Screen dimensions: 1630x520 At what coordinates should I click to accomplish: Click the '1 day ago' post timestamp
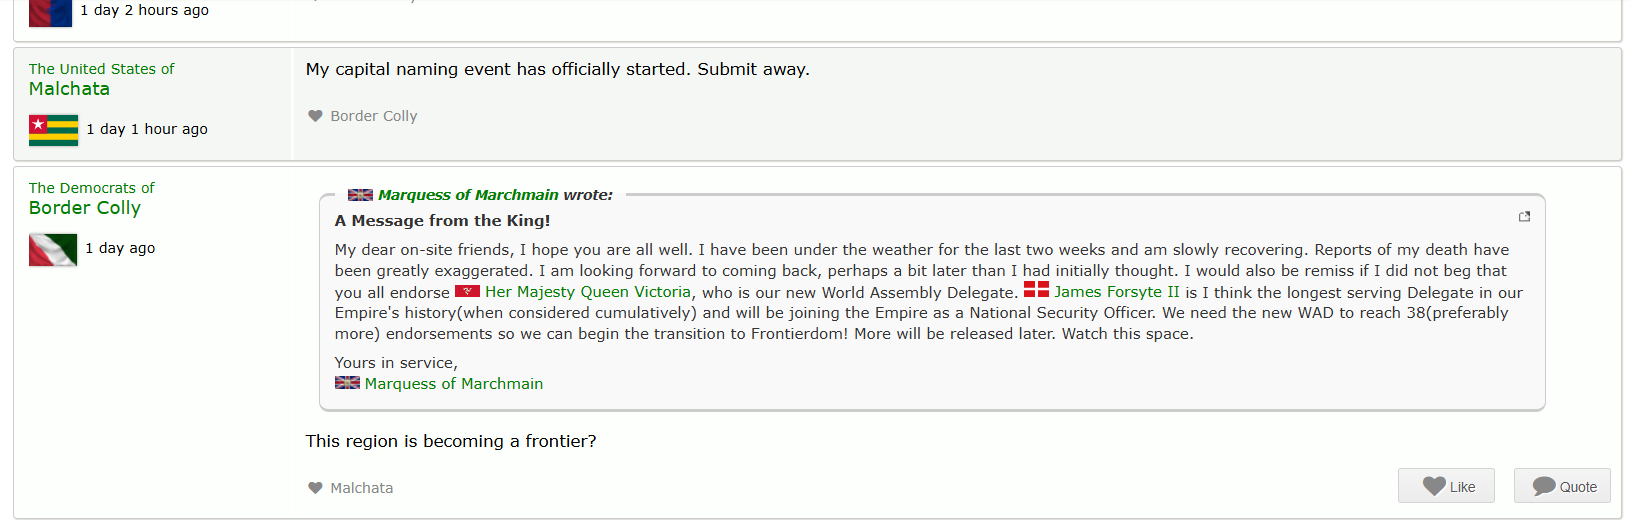120,248
